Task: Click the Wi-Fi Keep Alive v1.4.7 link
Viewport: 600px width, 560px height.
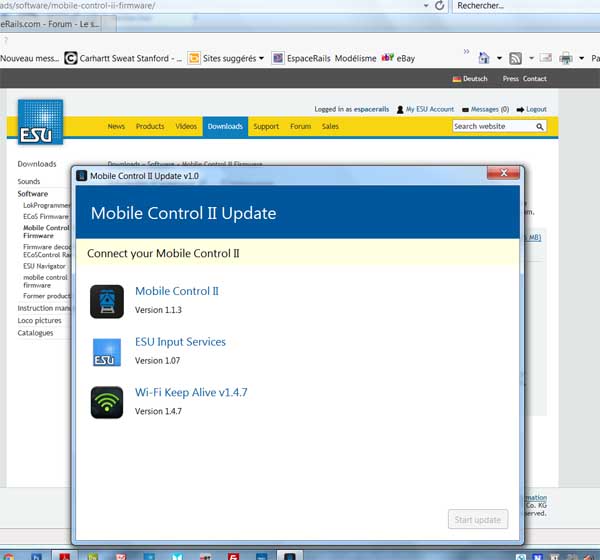Action: click(191, 392)
